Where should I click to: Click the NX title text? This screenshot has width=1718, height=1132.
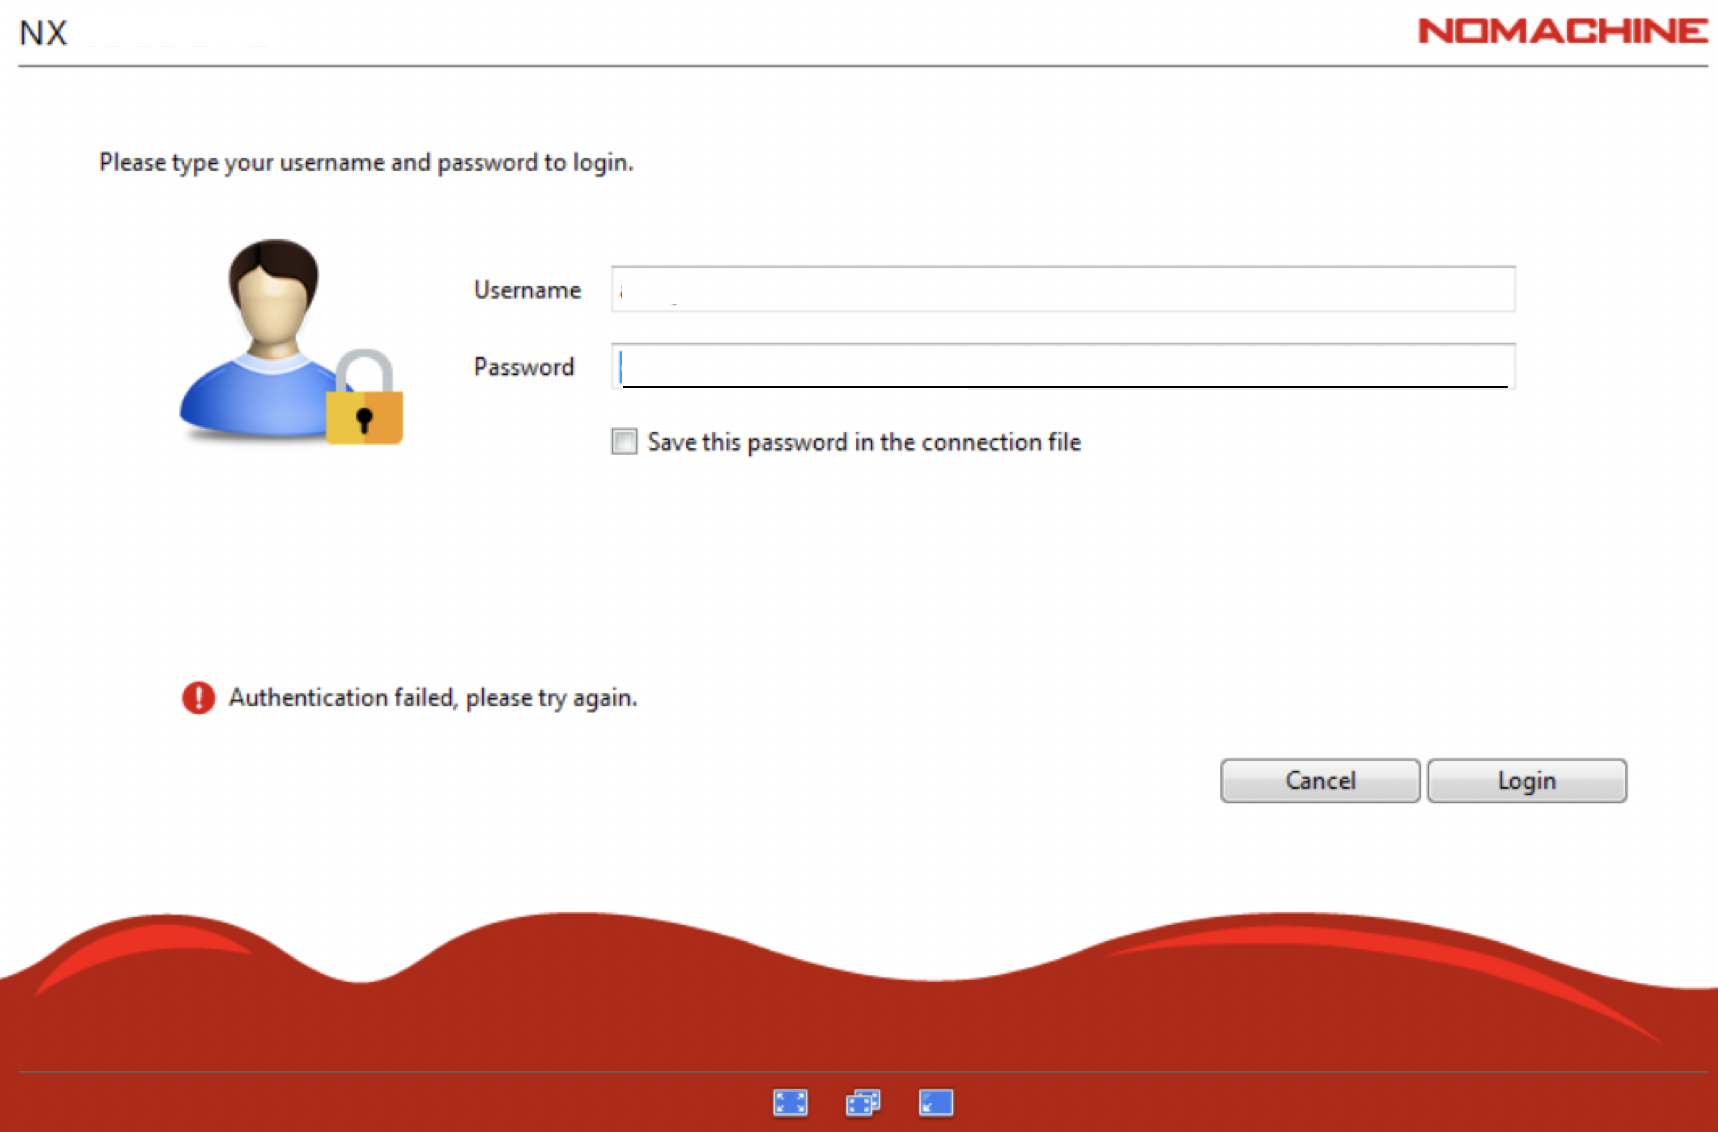click(43, 33)
